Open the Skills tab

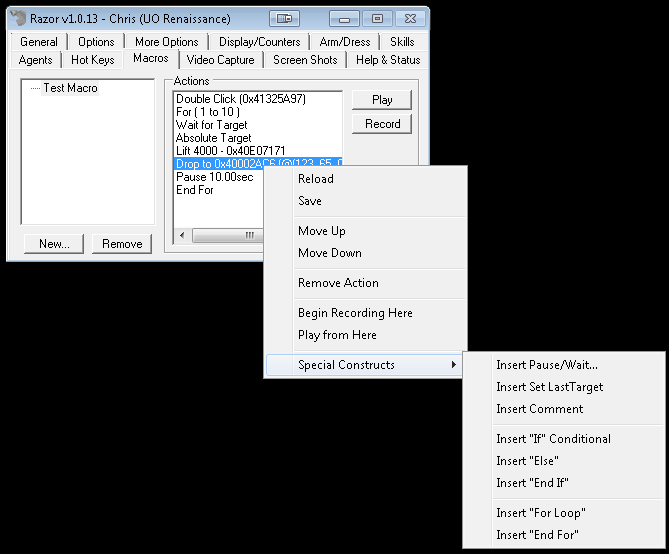pos(402,42)
